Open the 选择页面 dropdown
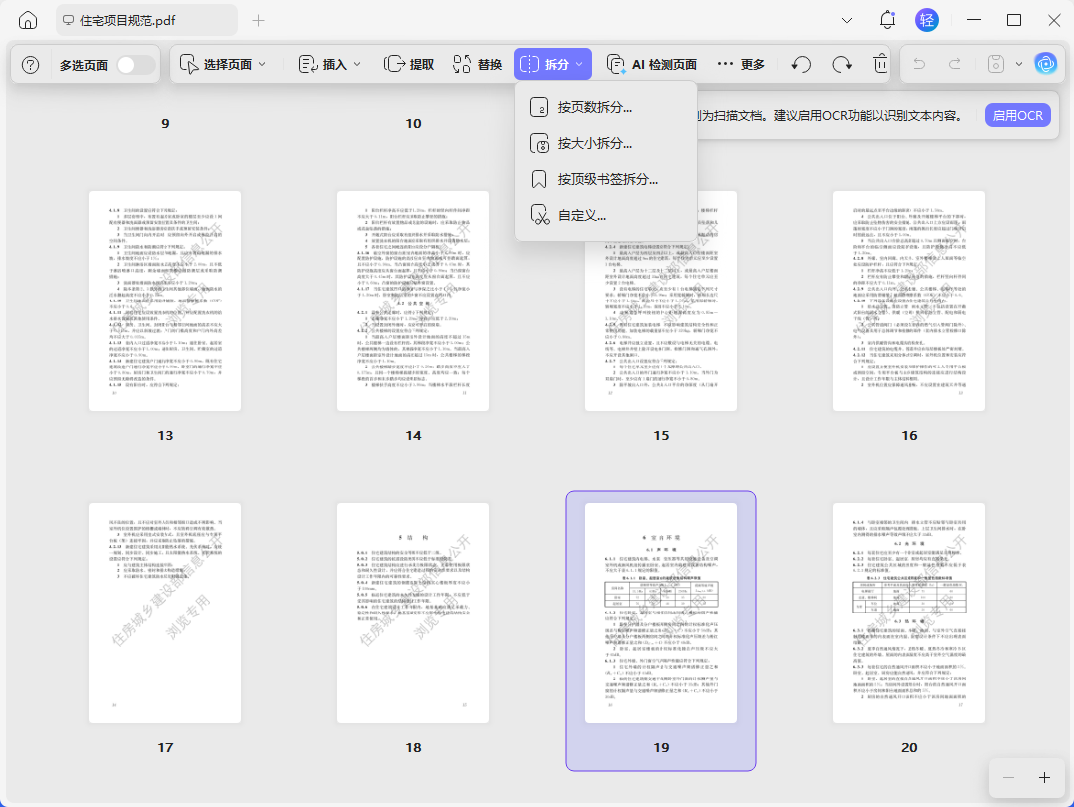 (x=223, y=64)
